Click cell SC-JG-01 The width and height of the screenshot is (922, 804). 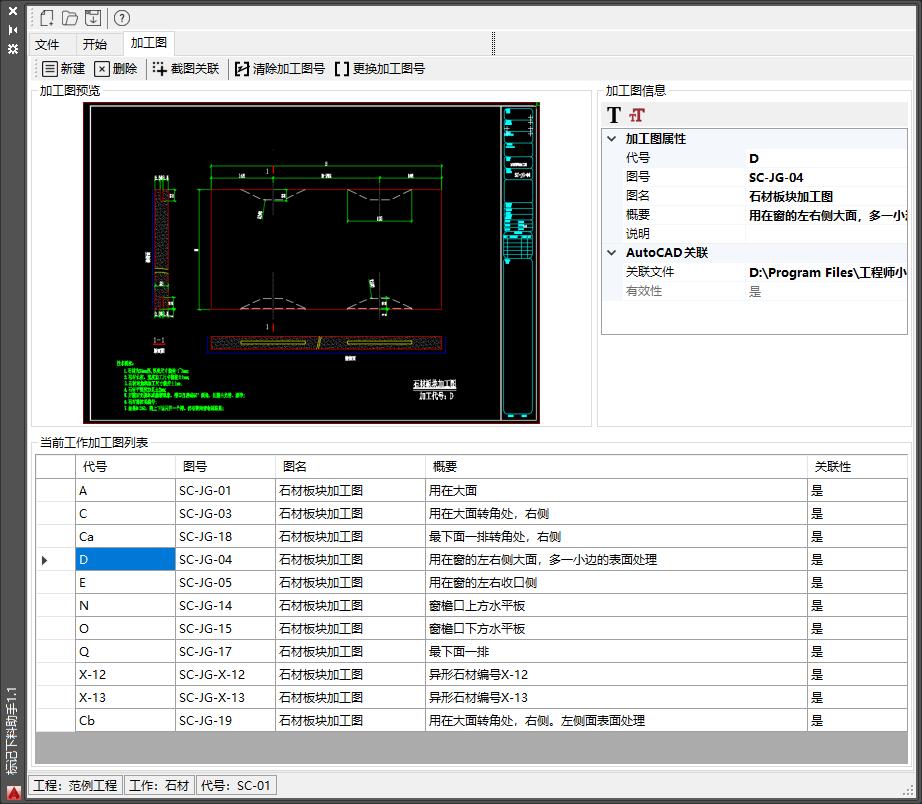click(225, 491)
